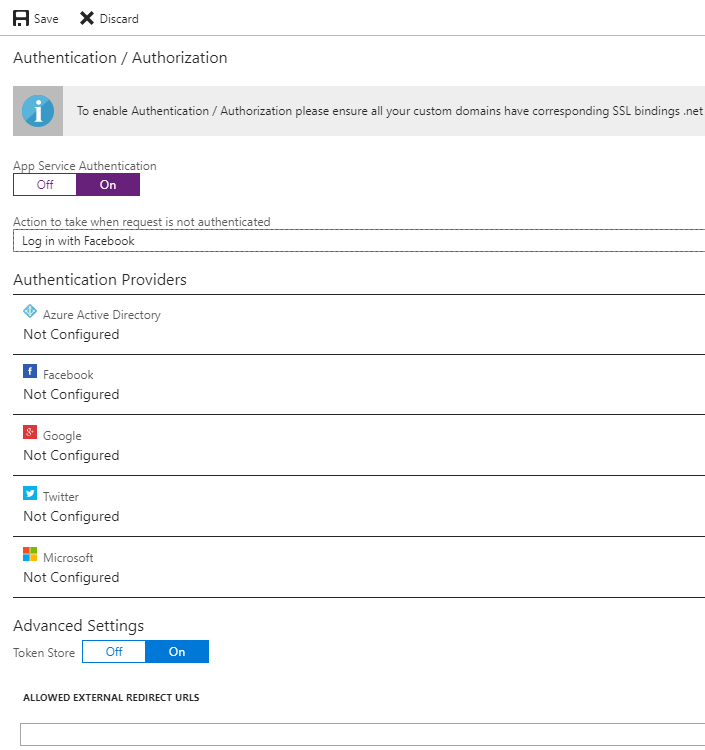
Task: Click the Twitter bird icon
Action: tap(30, 493)
